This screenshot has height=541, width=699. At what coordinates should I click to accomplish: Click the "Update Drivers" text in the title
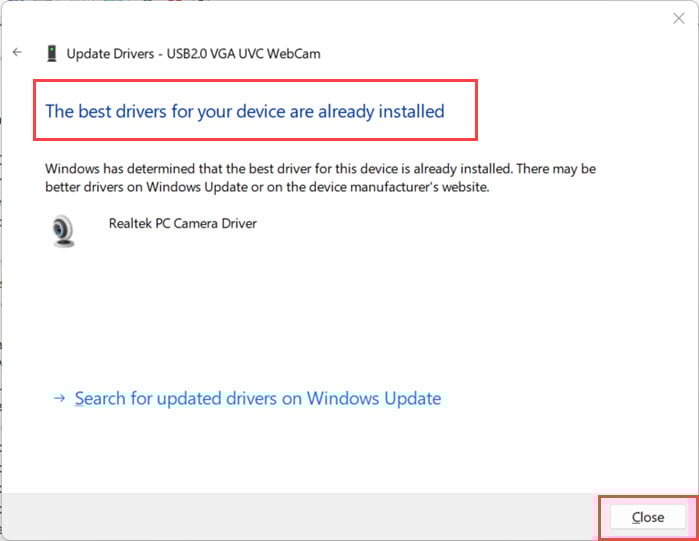(110, 54)
